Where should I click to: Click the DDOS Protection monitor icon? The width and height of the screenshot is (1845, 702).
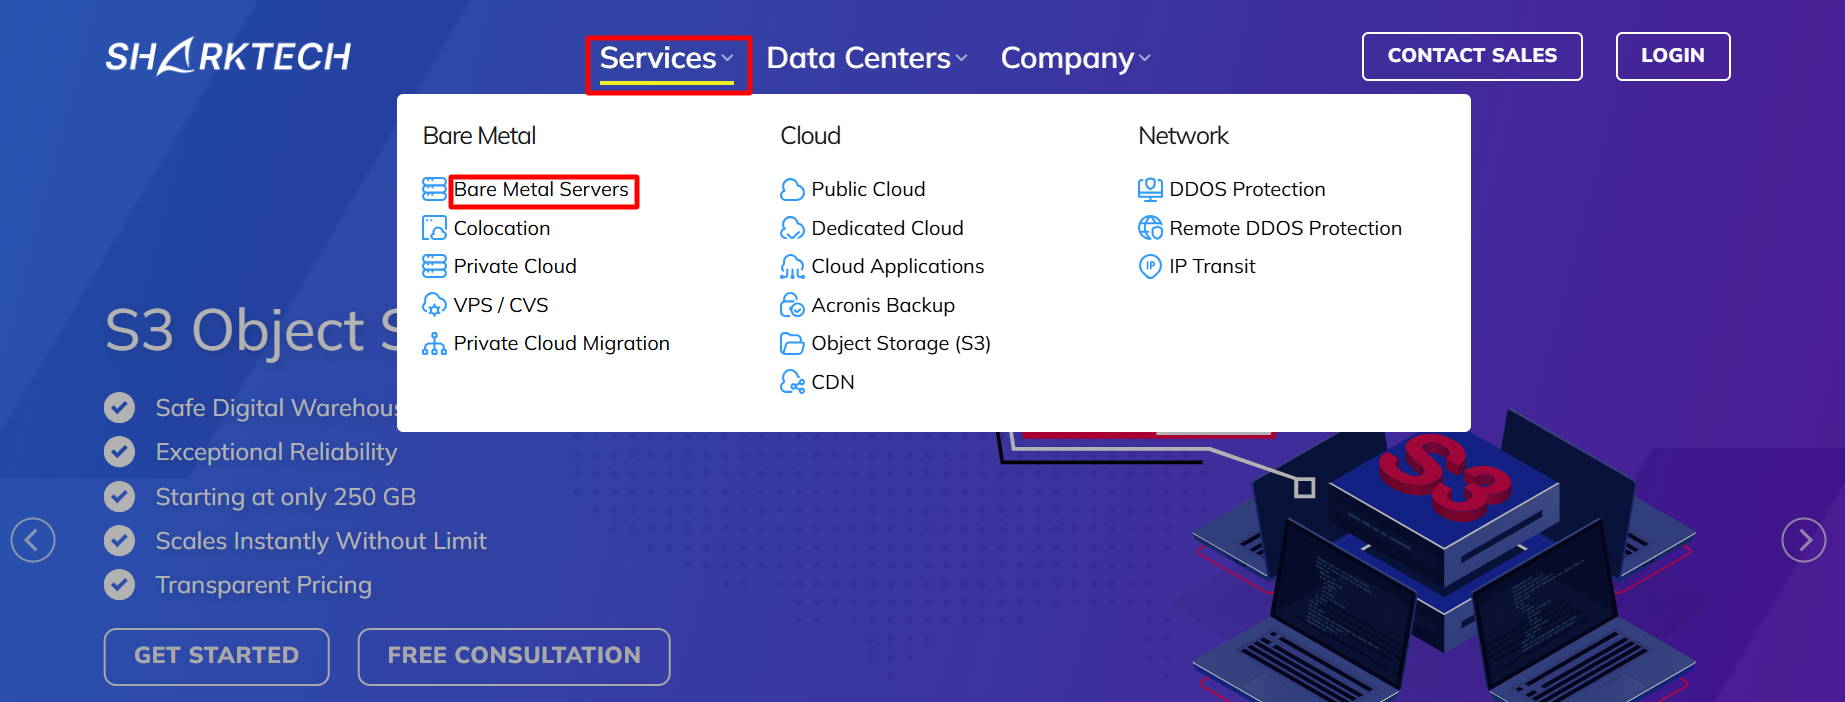click(1150, 189)
